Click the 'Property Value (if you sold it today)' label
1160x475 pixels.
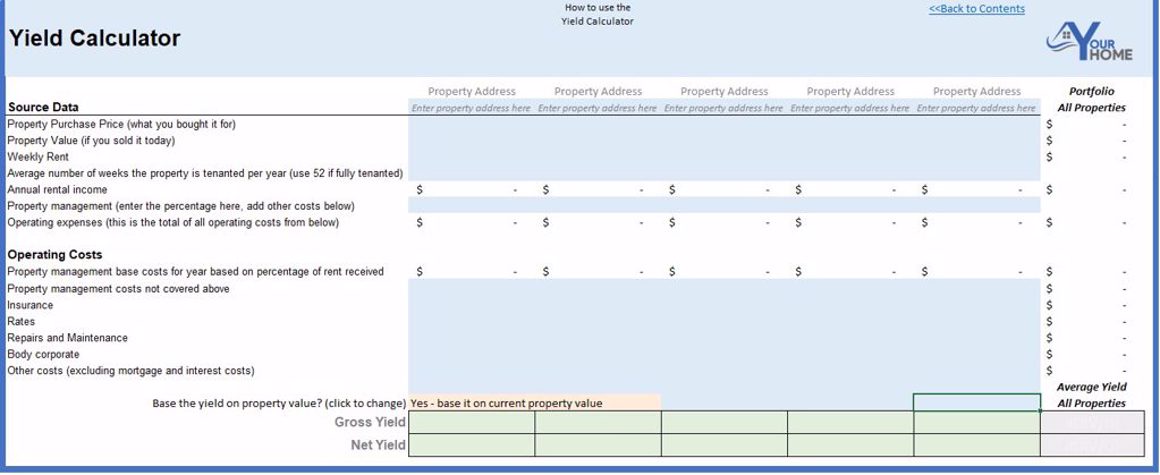tap(91, 141)
